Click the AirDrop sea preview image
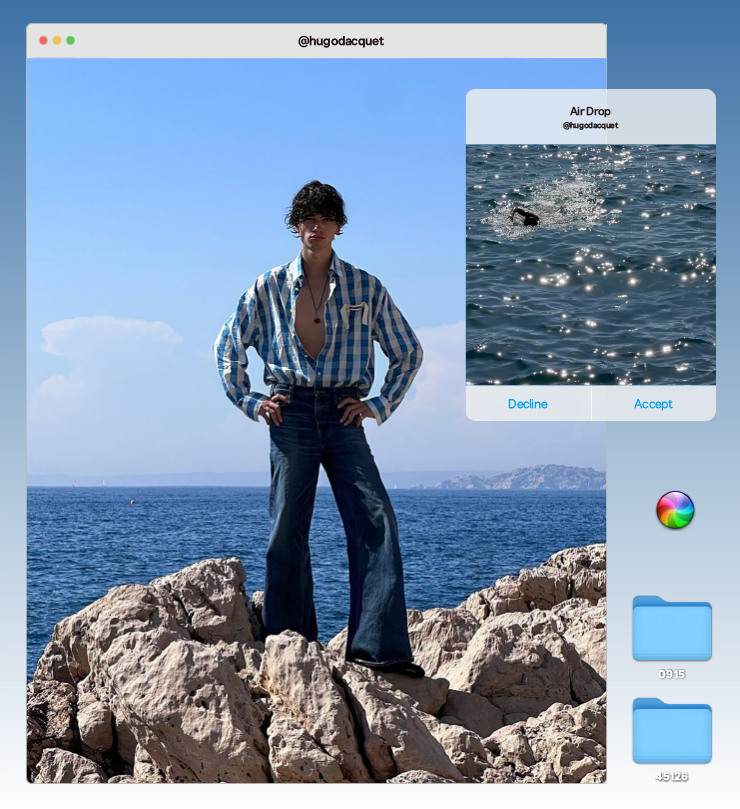This screenshot has height=809, width=740. click(590, 300)
